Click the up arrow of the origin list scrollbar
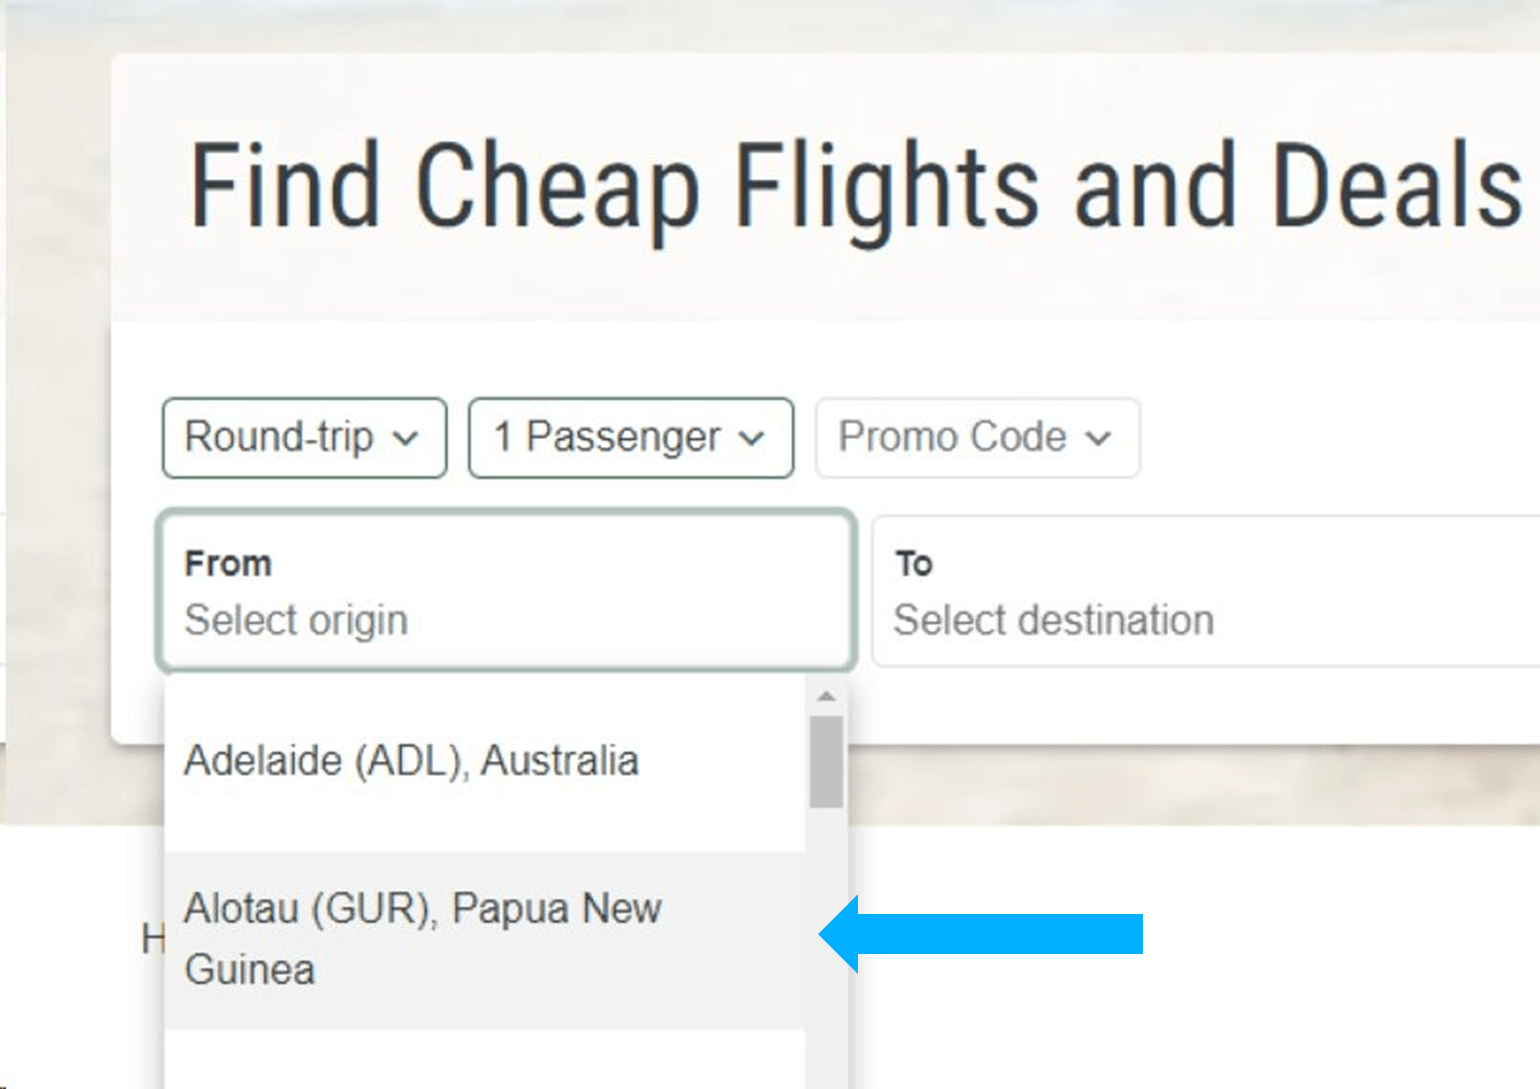1540x1089 pixels. point(826,696)
